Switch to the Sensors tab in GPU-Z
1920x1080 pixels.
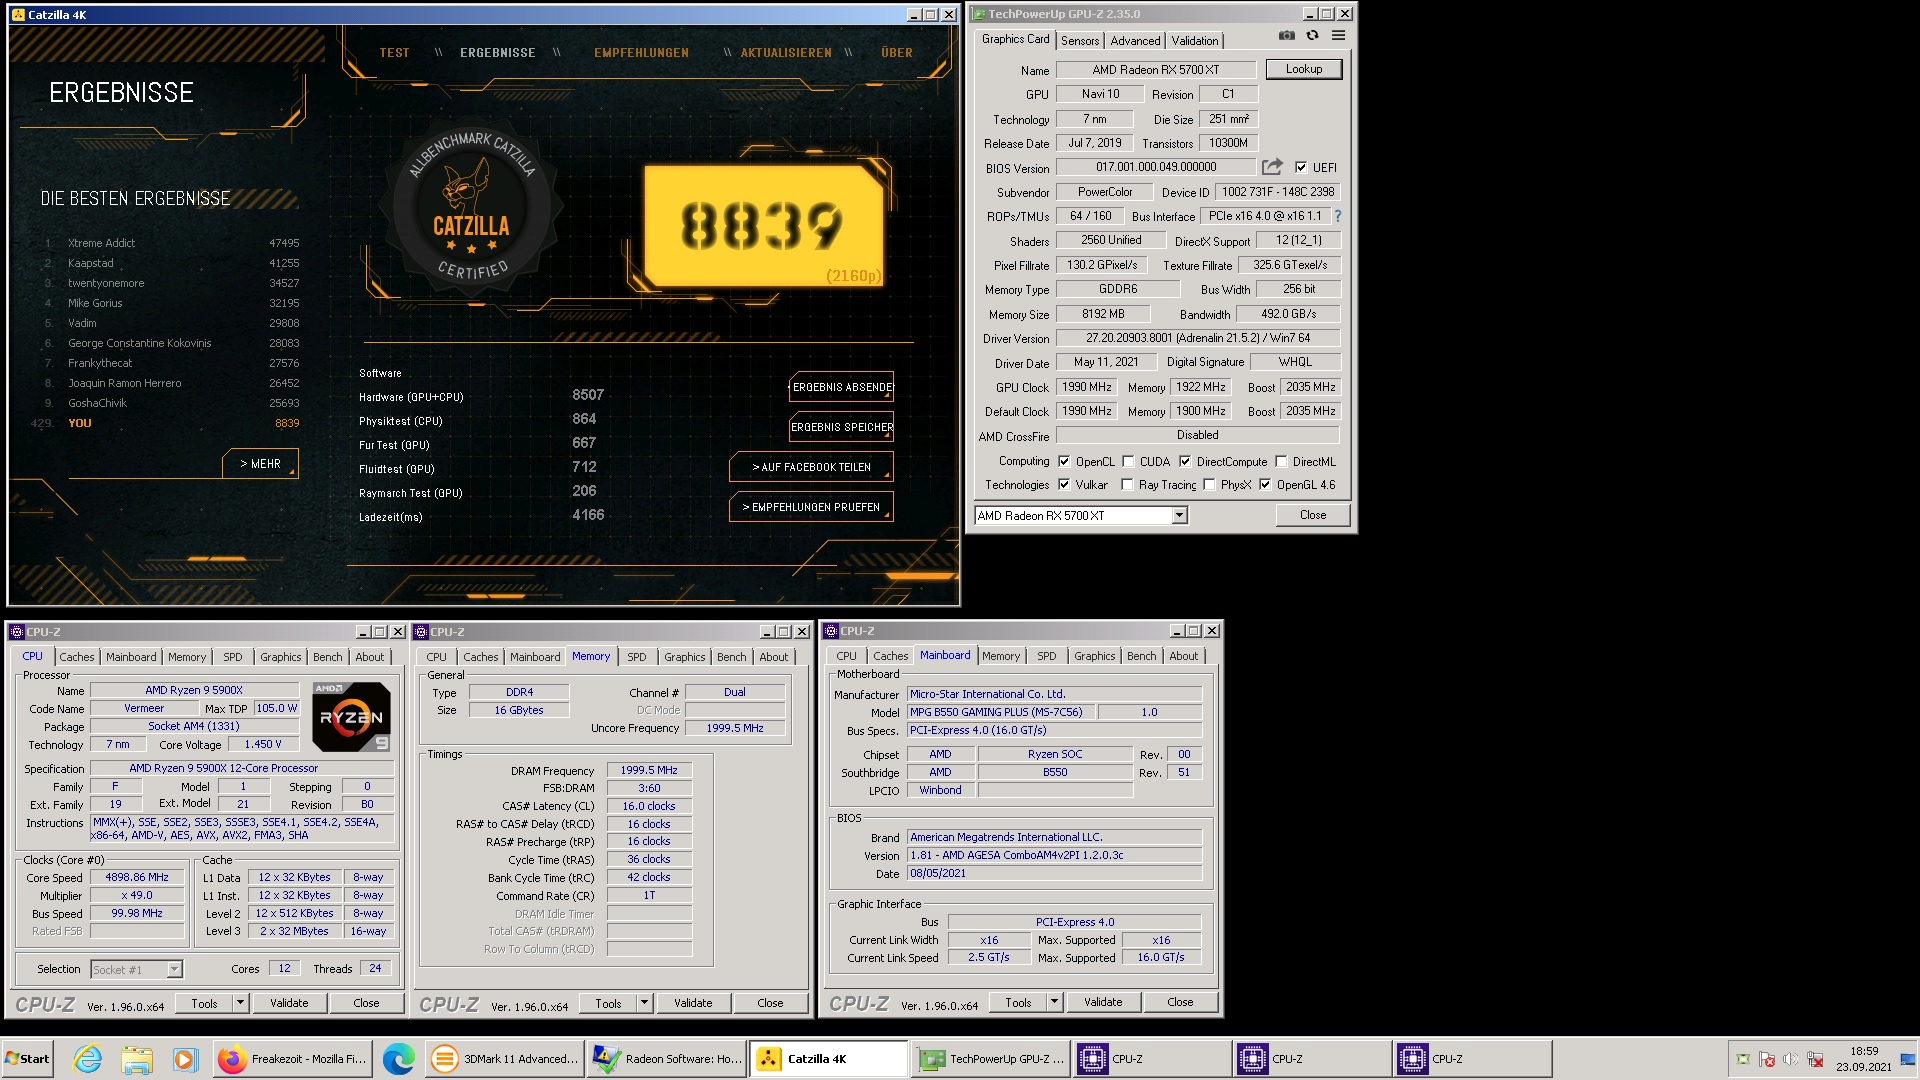pos(1080,41)
